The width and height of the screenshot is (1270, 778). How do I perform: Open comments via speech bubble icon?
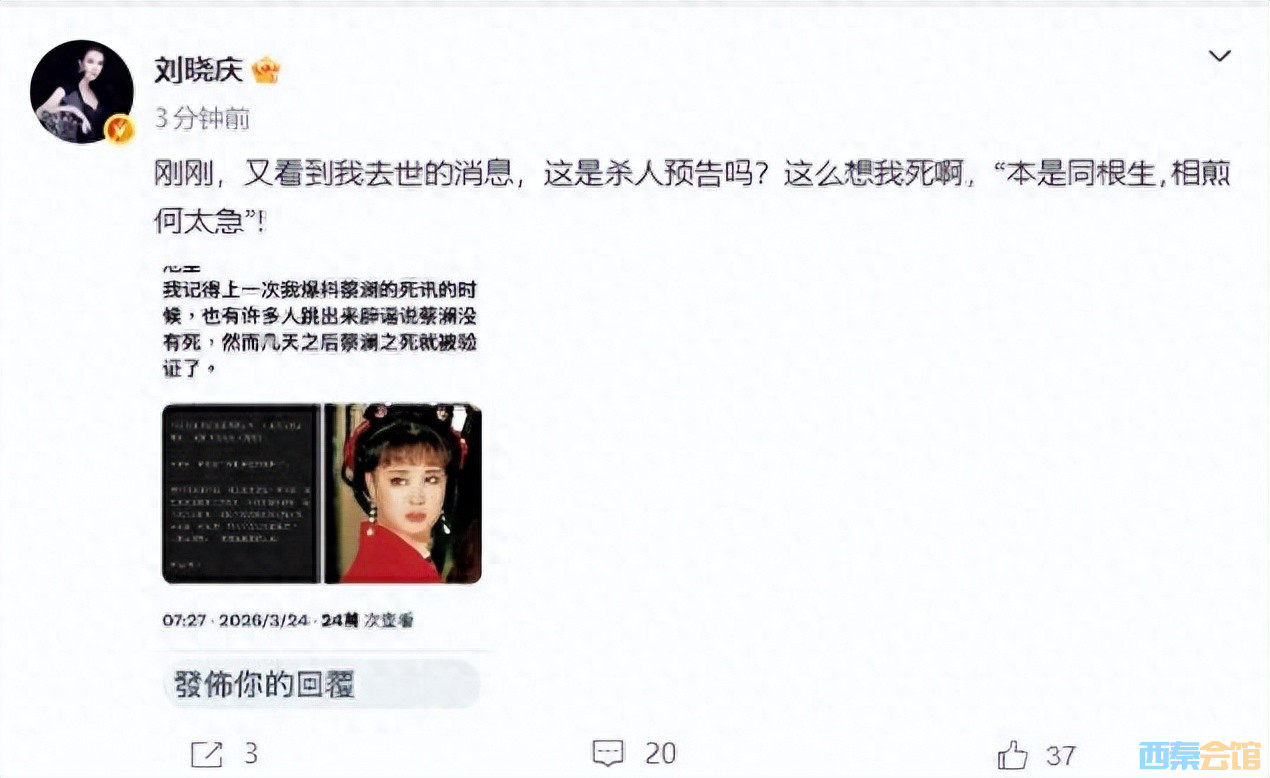(608, 753)
